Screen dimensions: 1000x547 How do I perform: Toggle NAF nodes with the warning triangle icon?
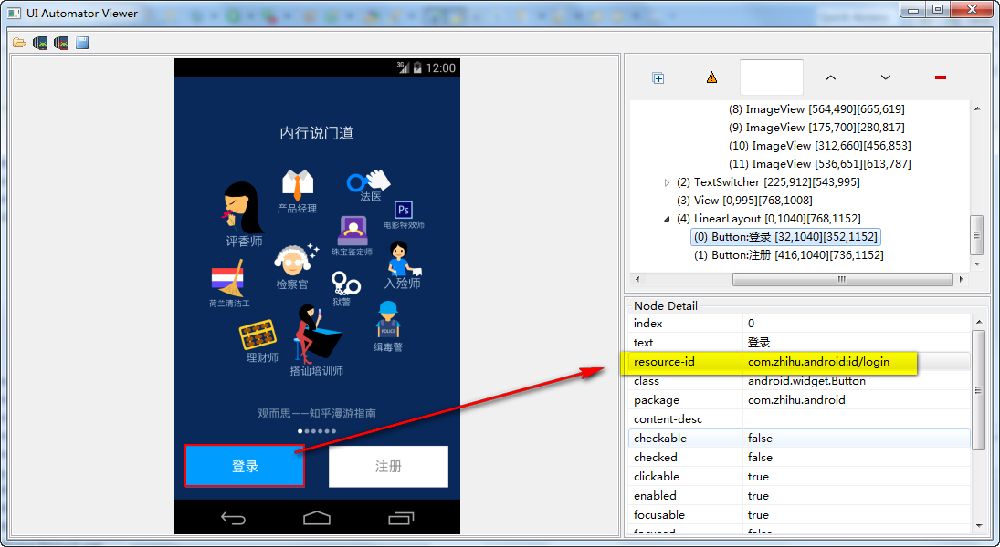712,78
